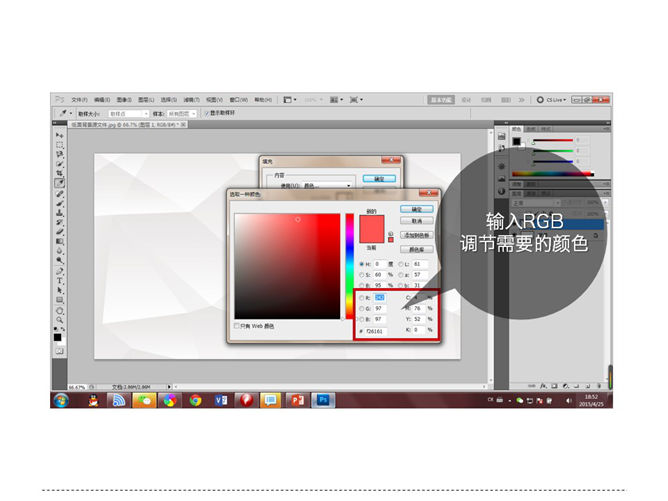
Task: Select the Move tool in the toolbox
Action: coord(59,135)
